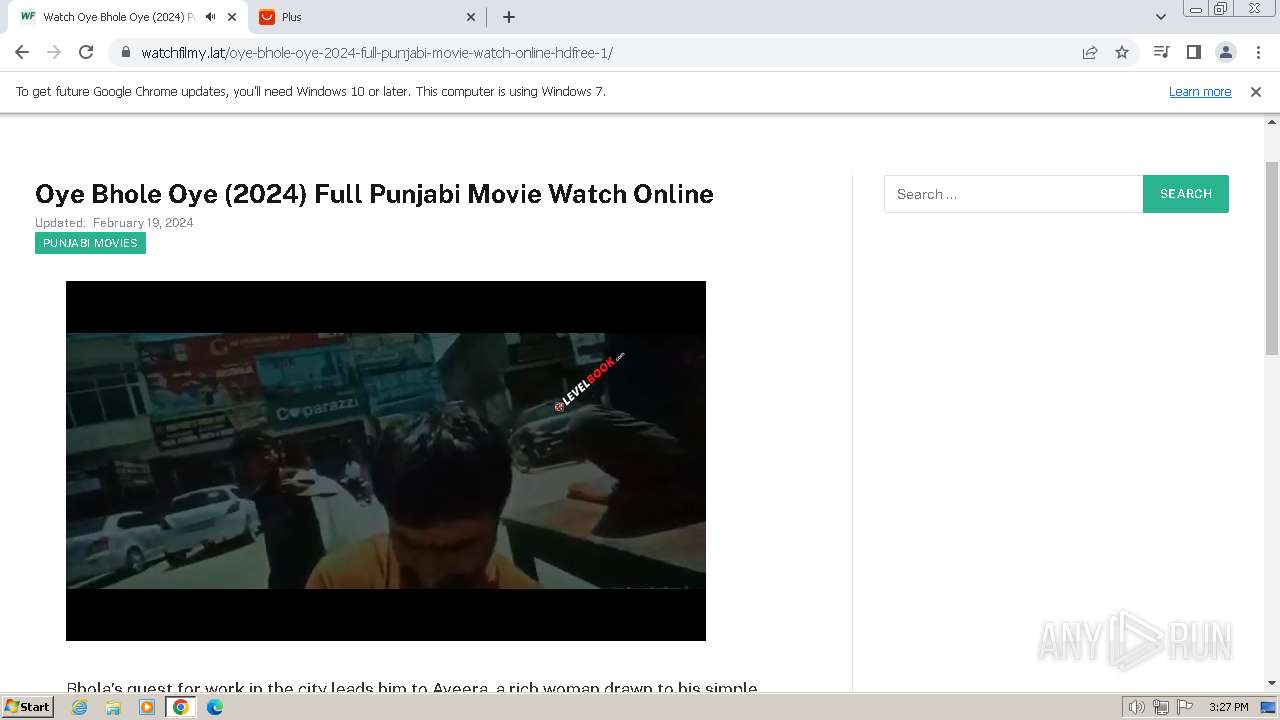Launch Internet Explorer from the taskbar

80,707
